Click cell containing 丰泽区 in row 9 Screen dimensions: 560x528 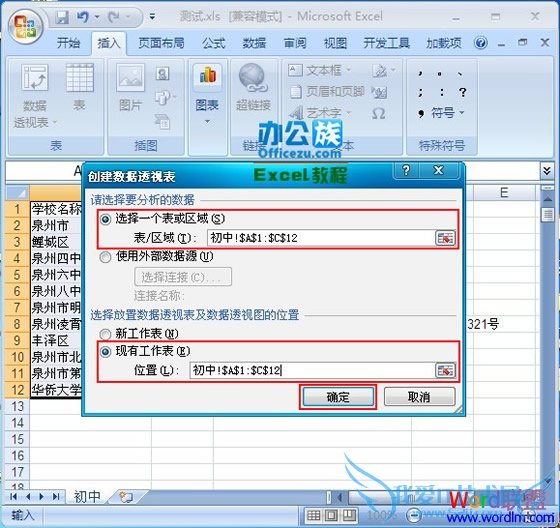tap(56, 341)
